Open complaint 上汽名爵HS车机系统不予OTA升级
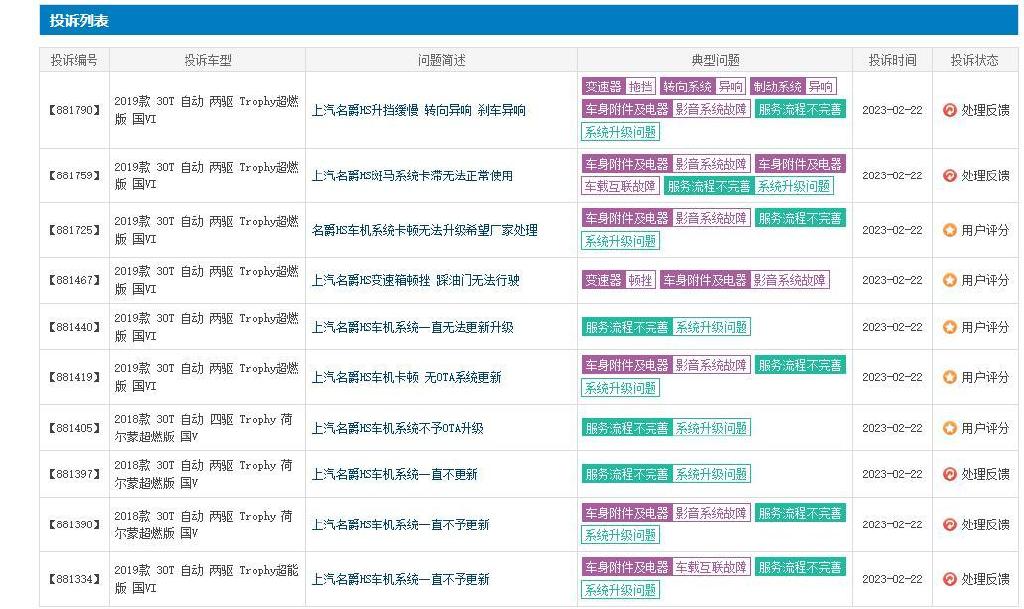Image resolution: width=1024 pixels, height=609 pixels. click(x=398, y=428)
